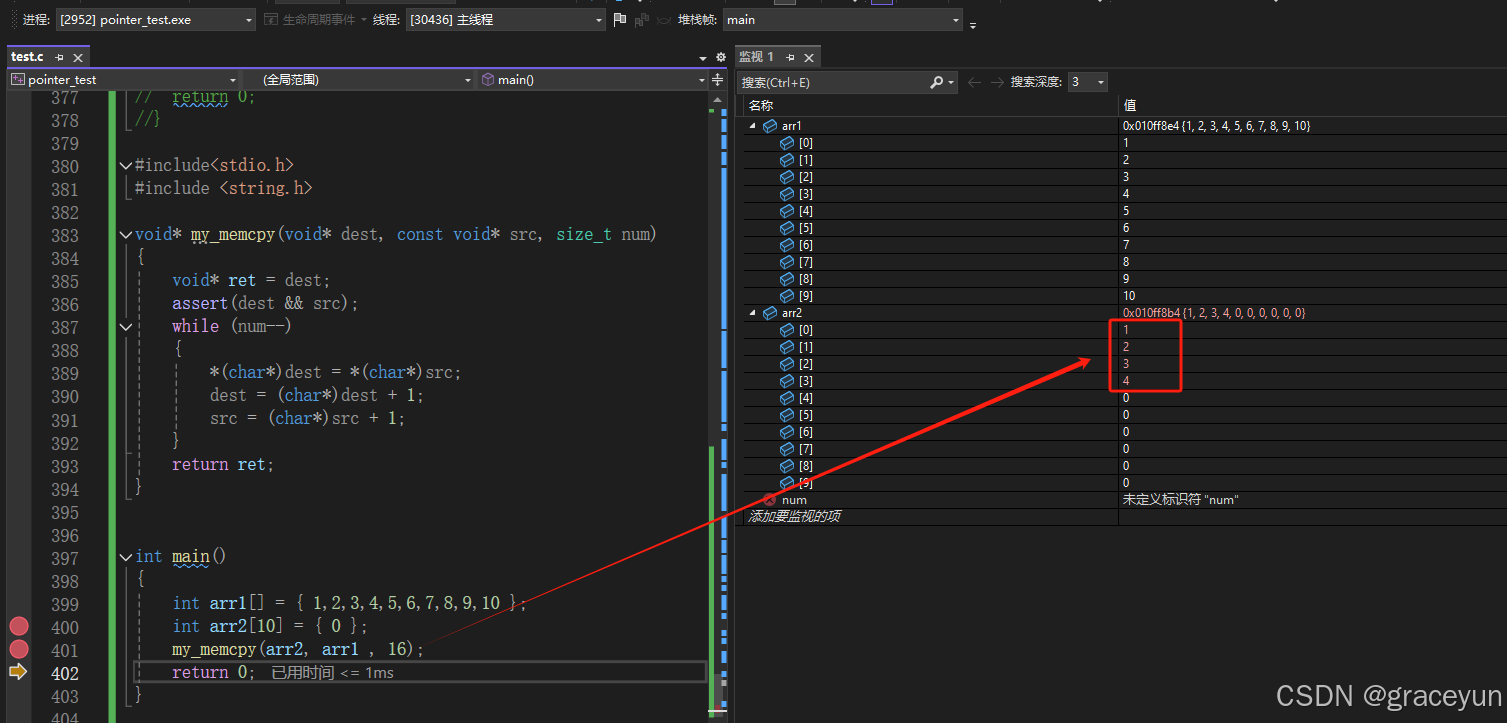
Task: Click the error icon beside num
Action: (769, 500)
